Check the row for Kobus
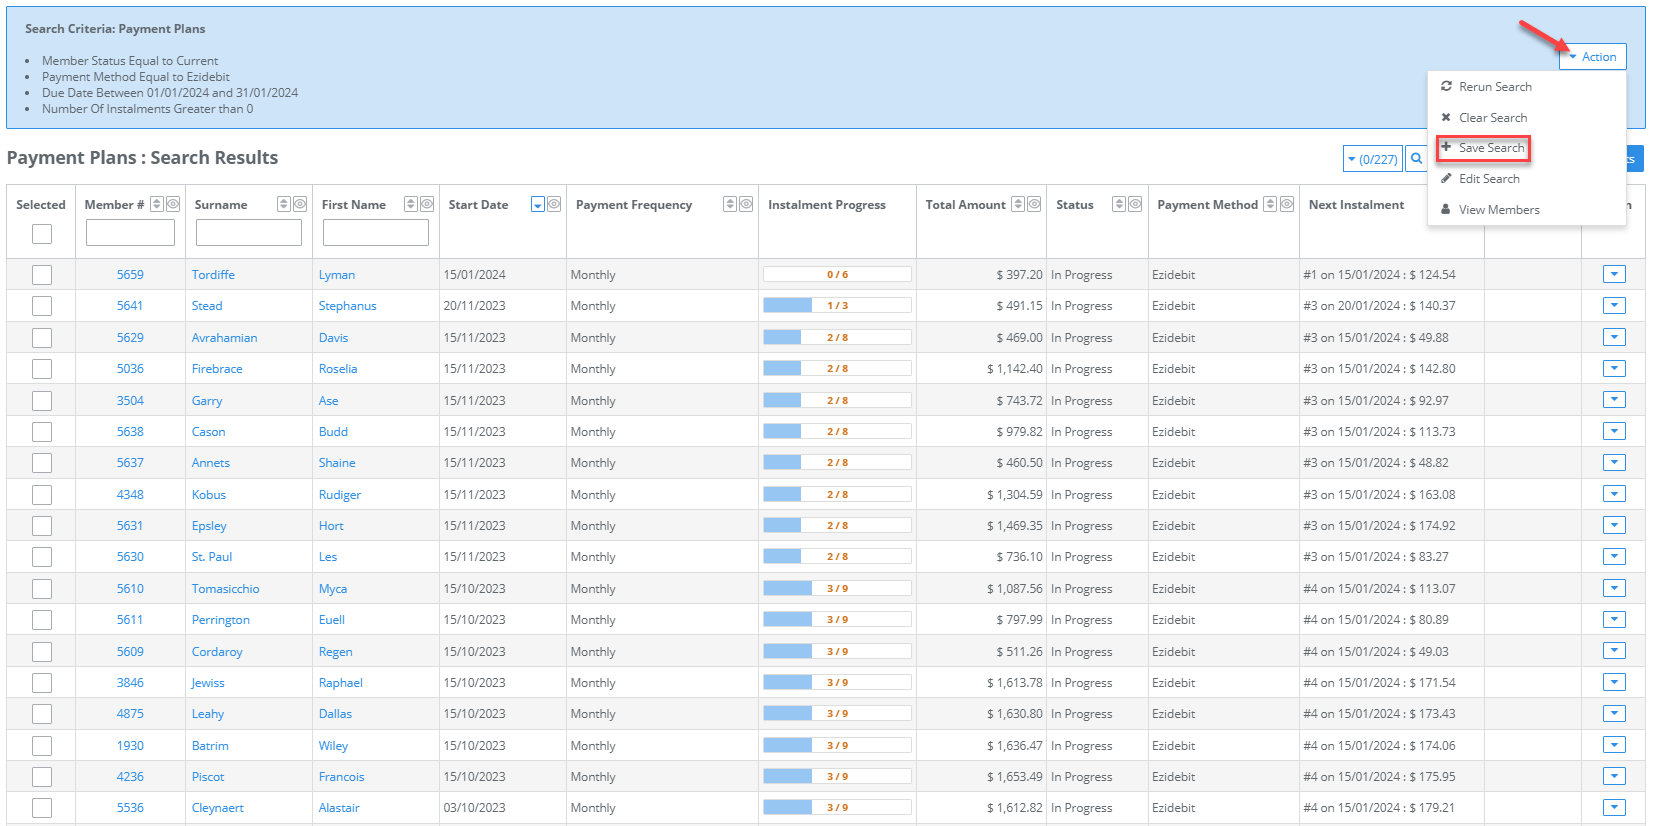Screen dimensions: 1658x826 (42, 495)
